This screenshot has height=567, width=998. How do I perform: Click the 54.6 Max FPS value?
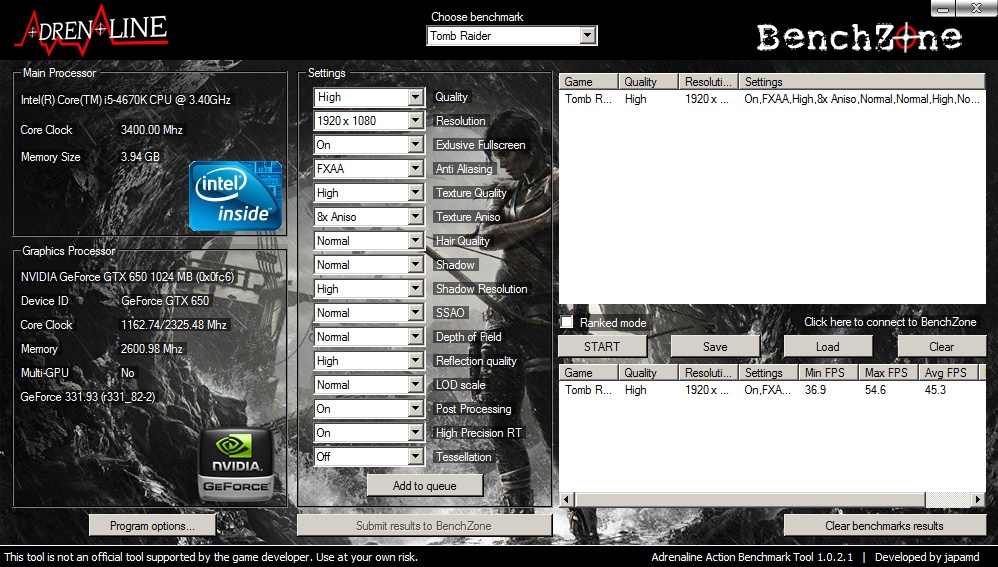(x=875, y=390)
